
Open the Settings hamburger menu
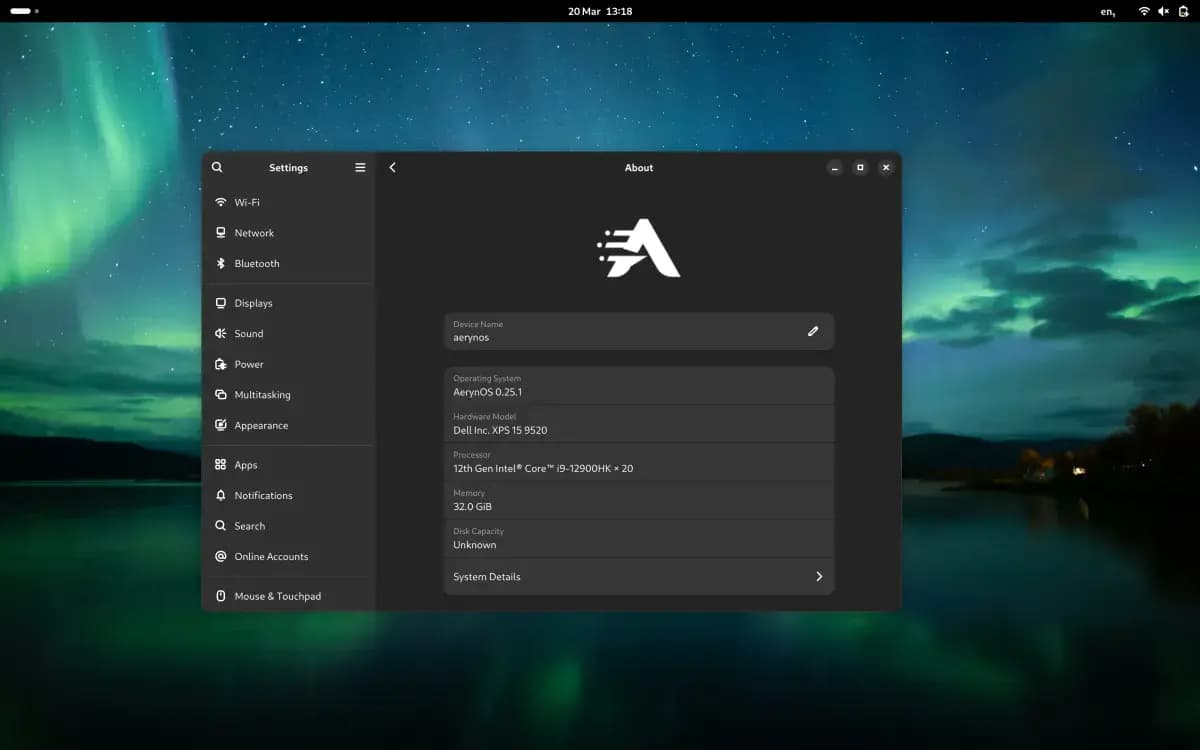[x=359, y=167]
